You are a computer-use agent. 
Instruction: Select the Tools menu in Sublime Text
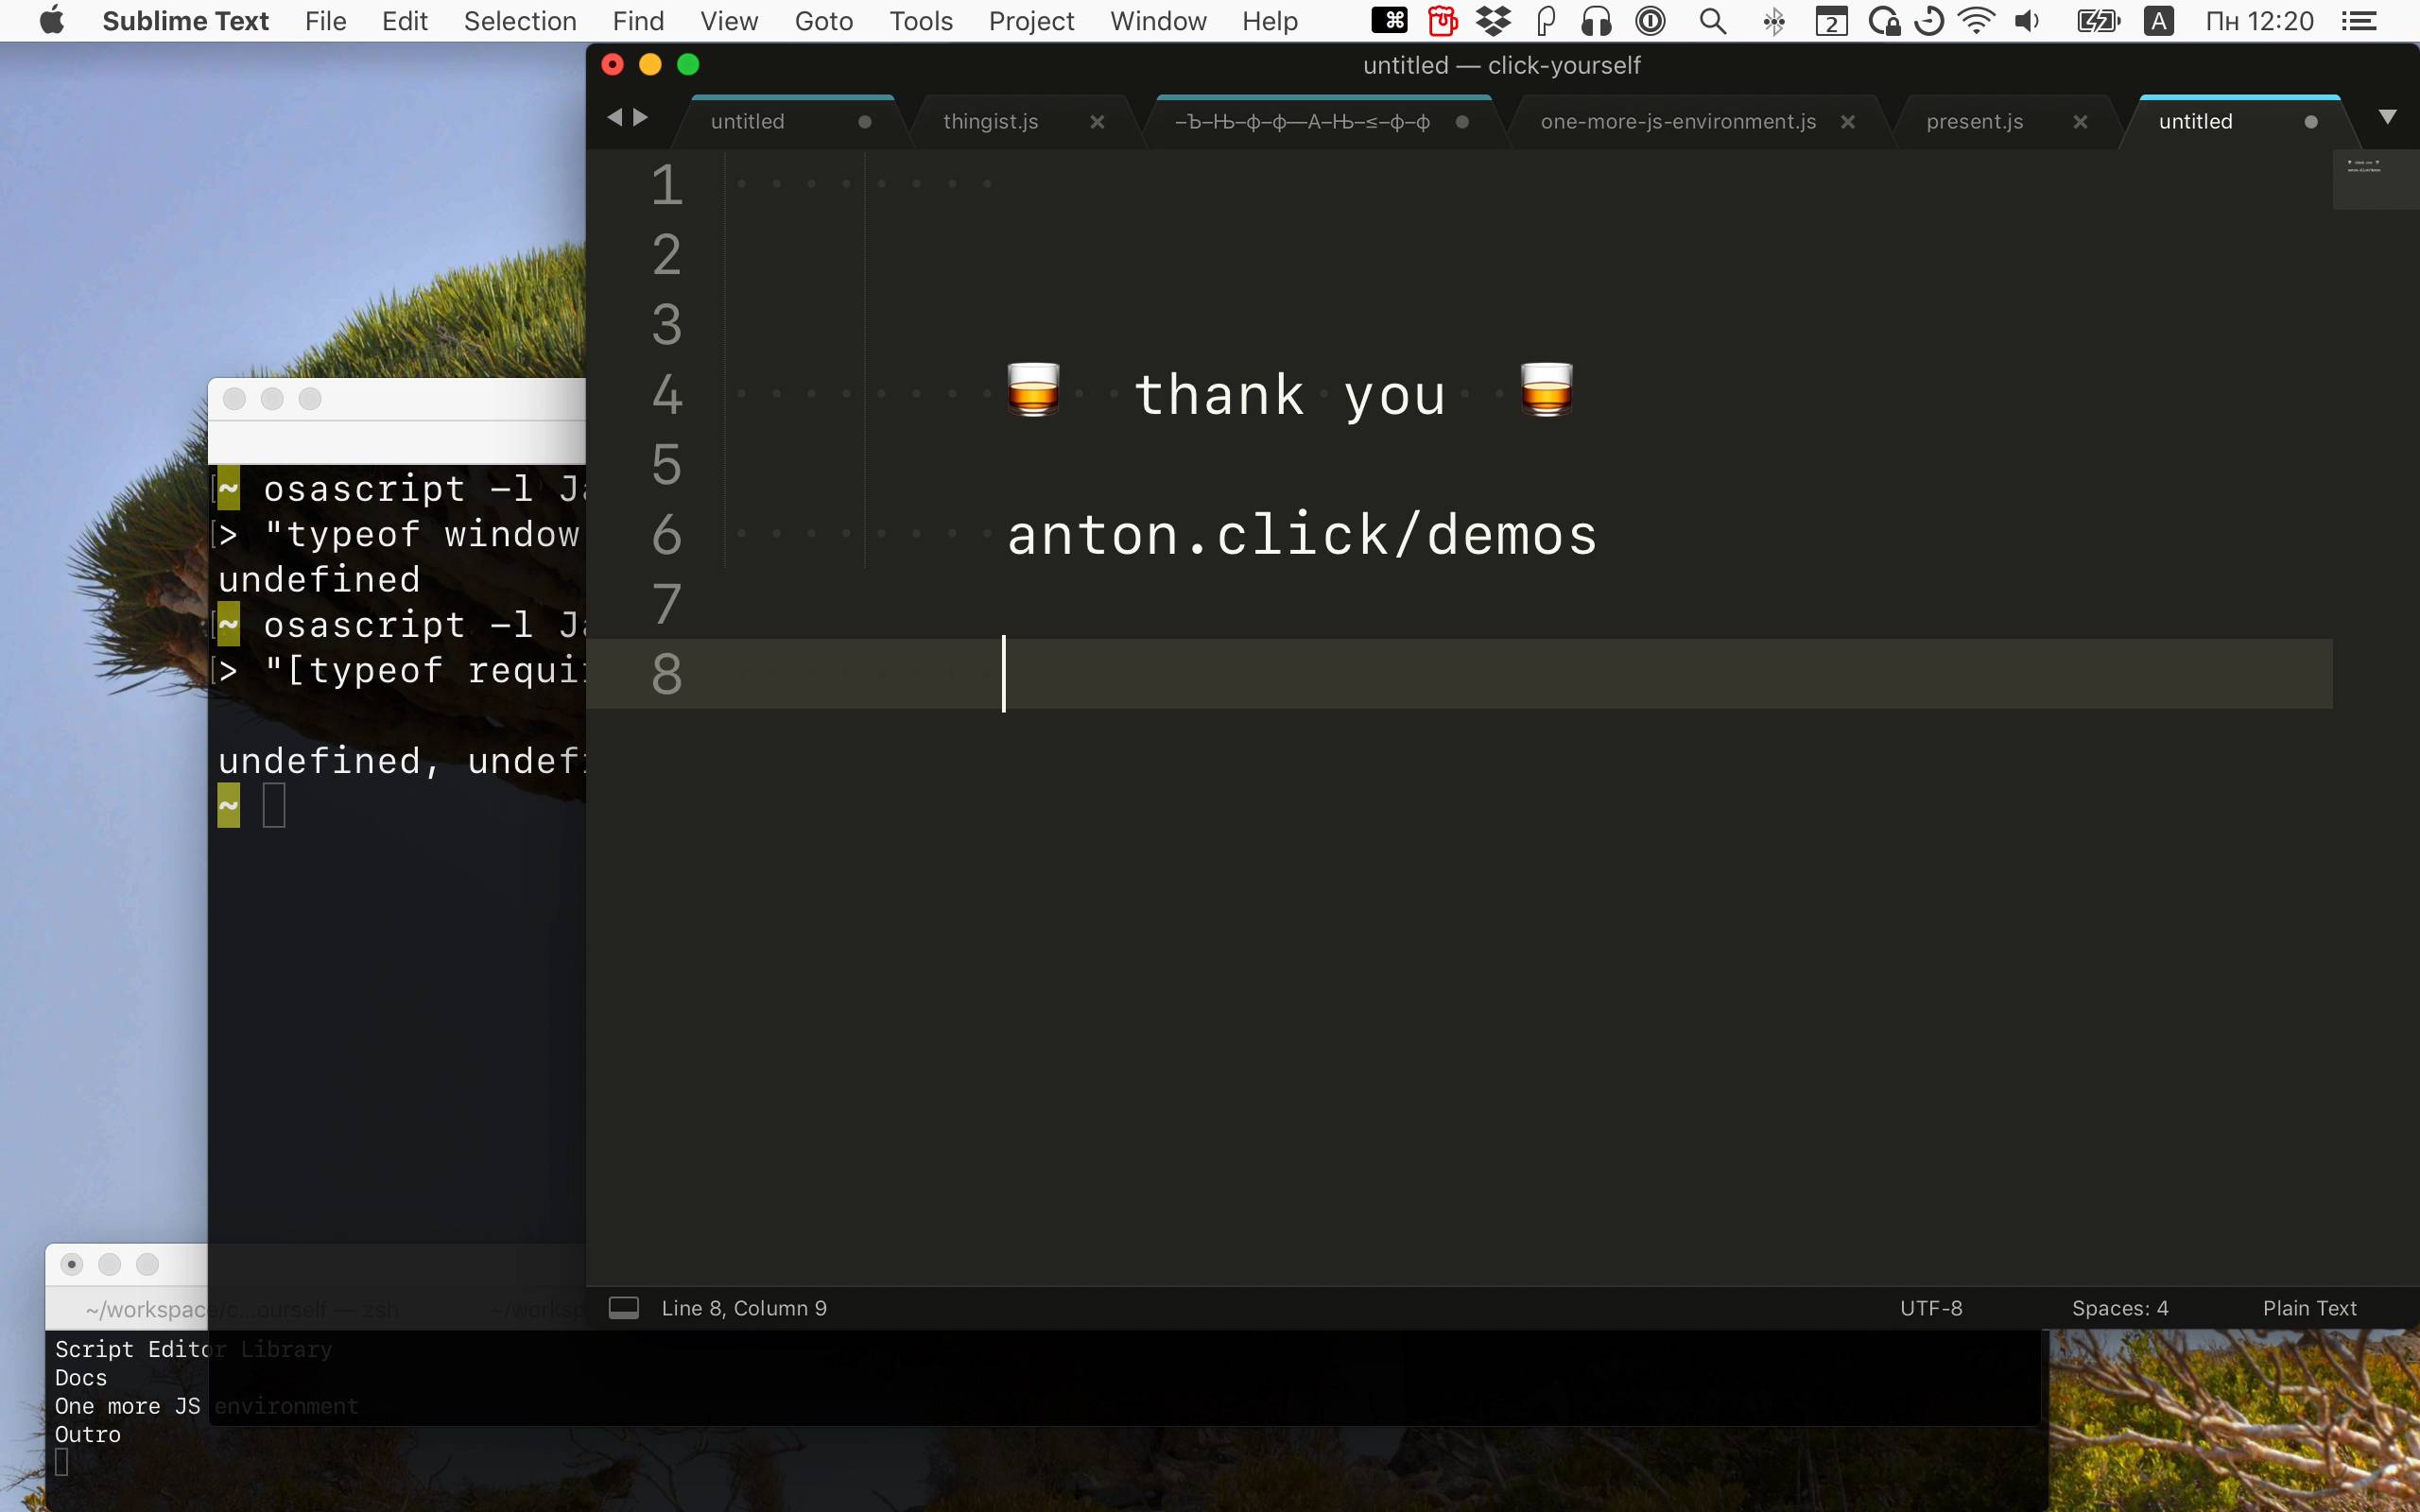click(920, 21)
